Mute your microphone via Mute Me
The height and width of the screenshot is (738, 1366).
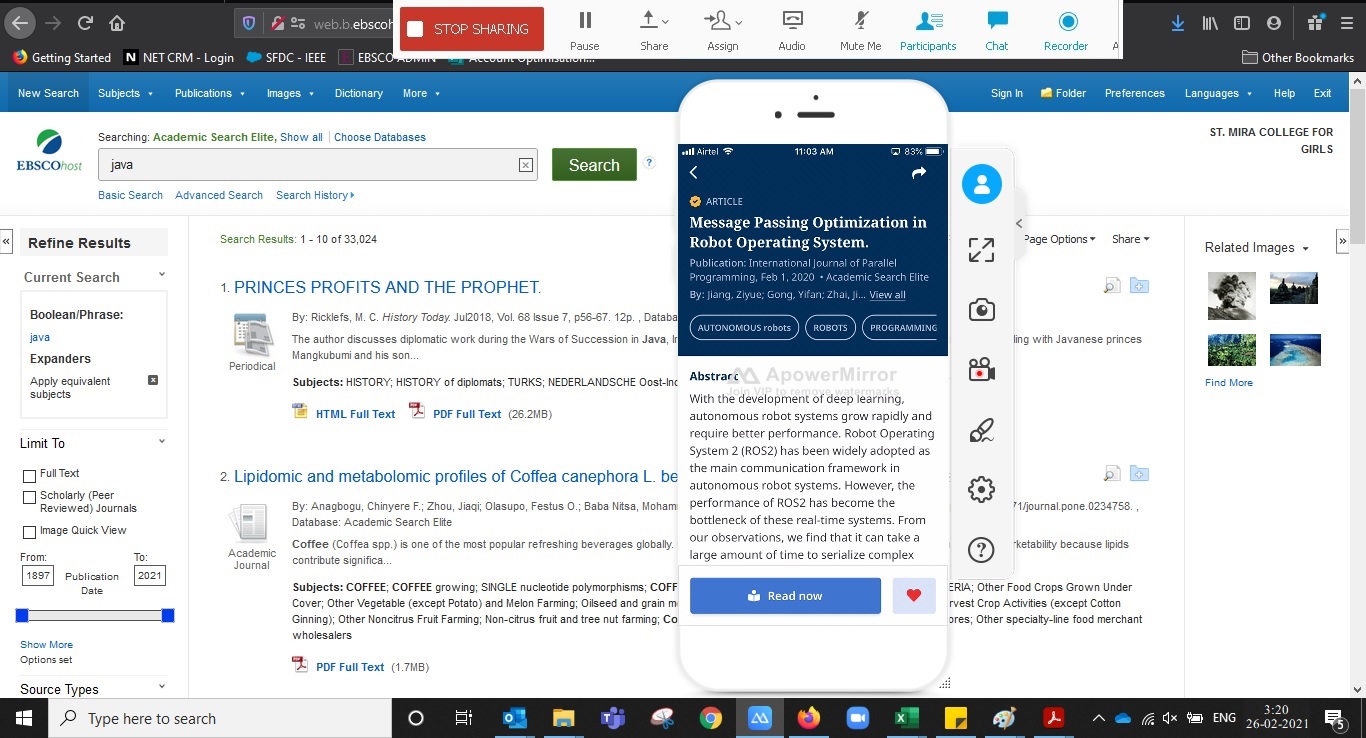point(859,29)
